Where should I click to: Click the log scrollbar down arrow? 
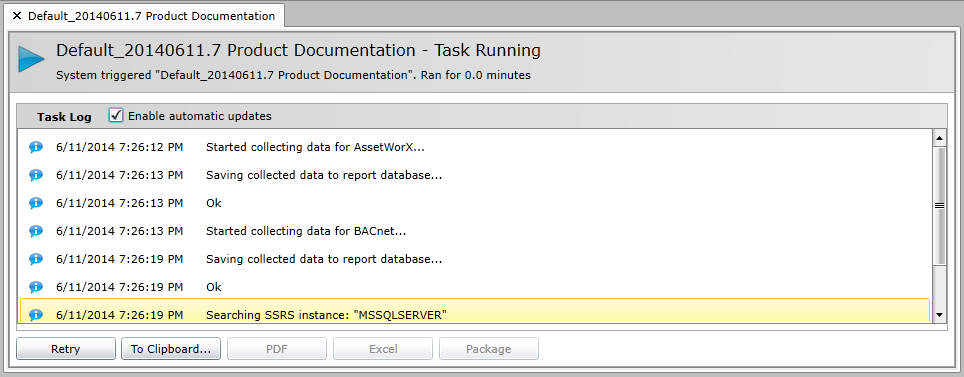click(x=939, y=314)
